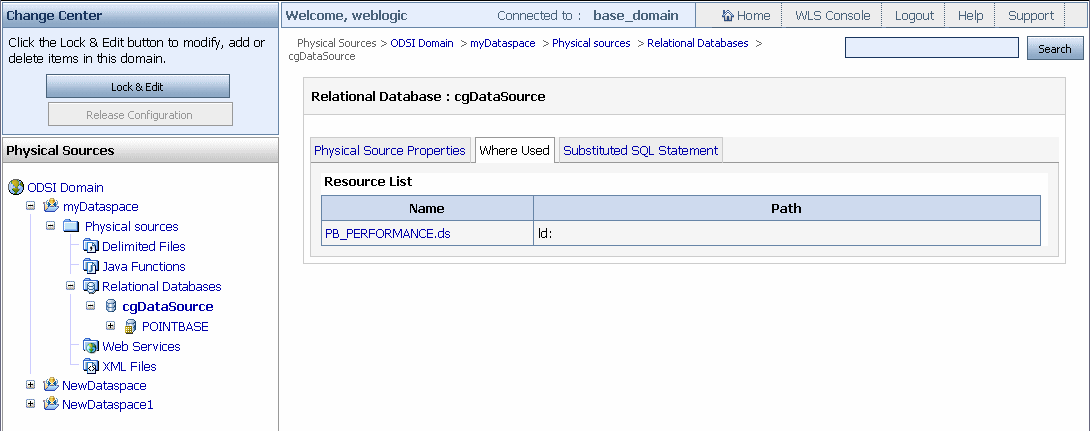Click the 'Relational Database : cgDataSource' title
The width and height of the screenshot is (1090, 431).
click(x=428, y=97)
